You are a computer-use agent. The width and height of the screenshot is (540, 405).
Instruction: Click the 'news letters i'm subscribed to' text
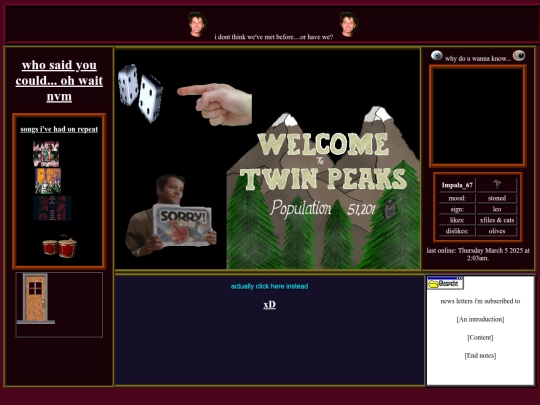click(x=480, y=301)
